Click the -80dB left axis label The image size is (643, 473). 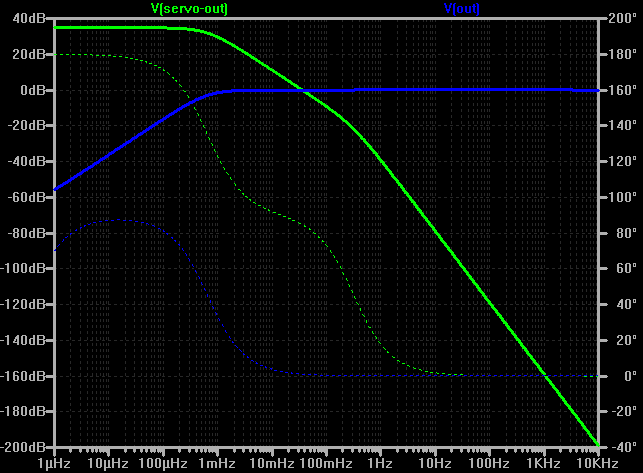click(x=26, y=233)
